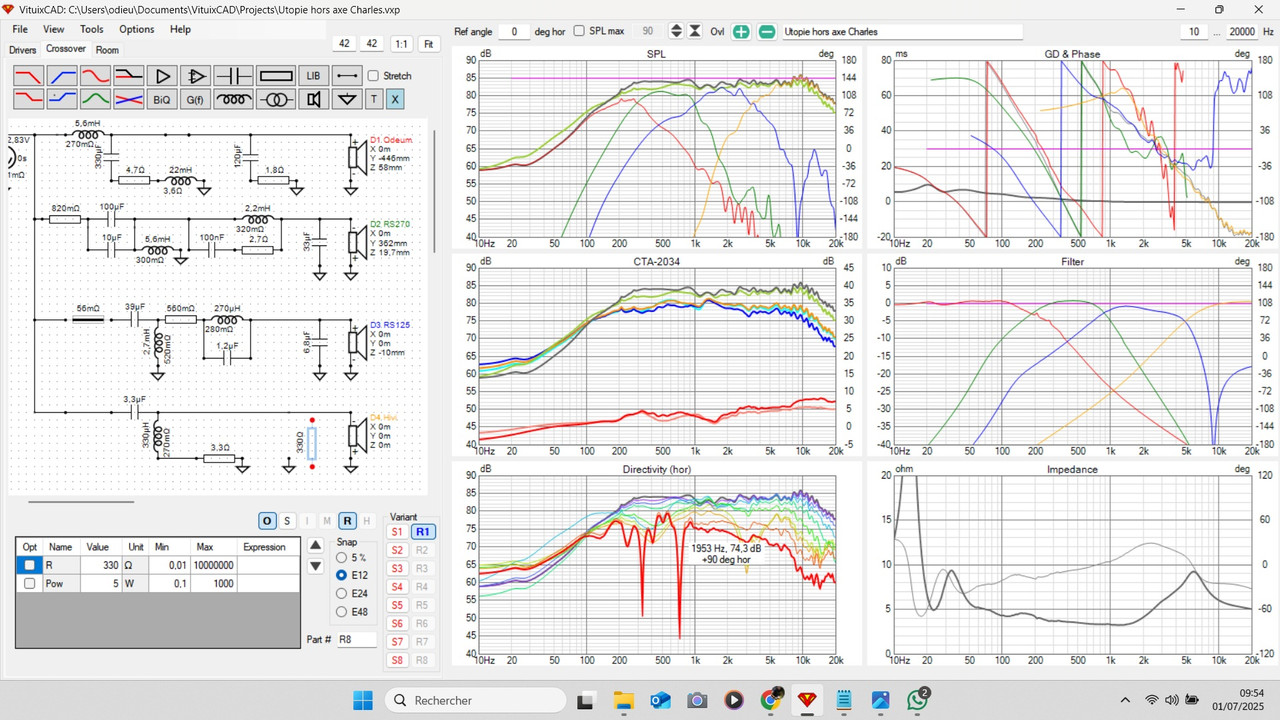This screenshot has width=1280, height=720.
Task: Choose E48 snap series
Action: coord(342,612)
